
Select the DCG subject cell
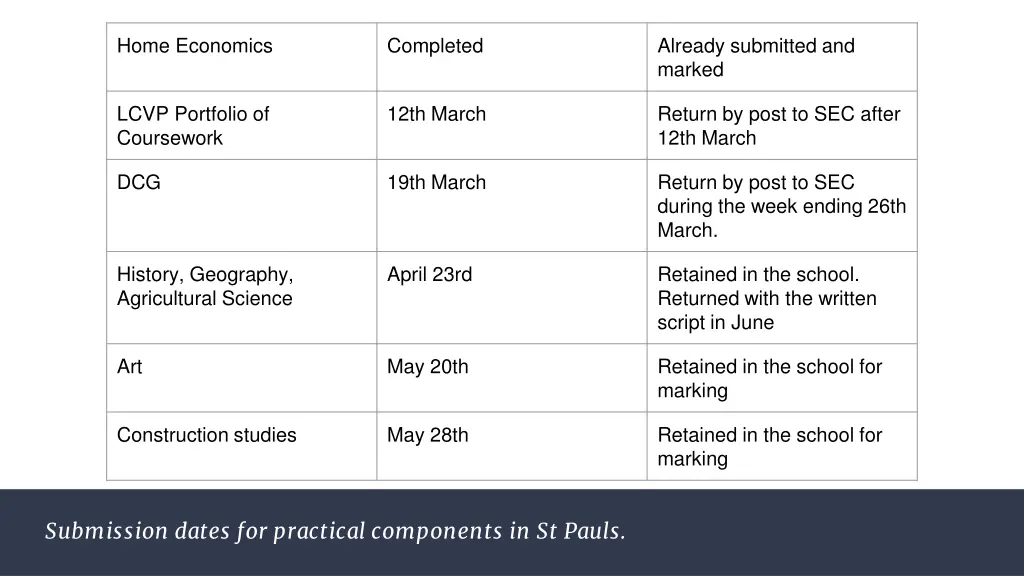pos(242,206)
